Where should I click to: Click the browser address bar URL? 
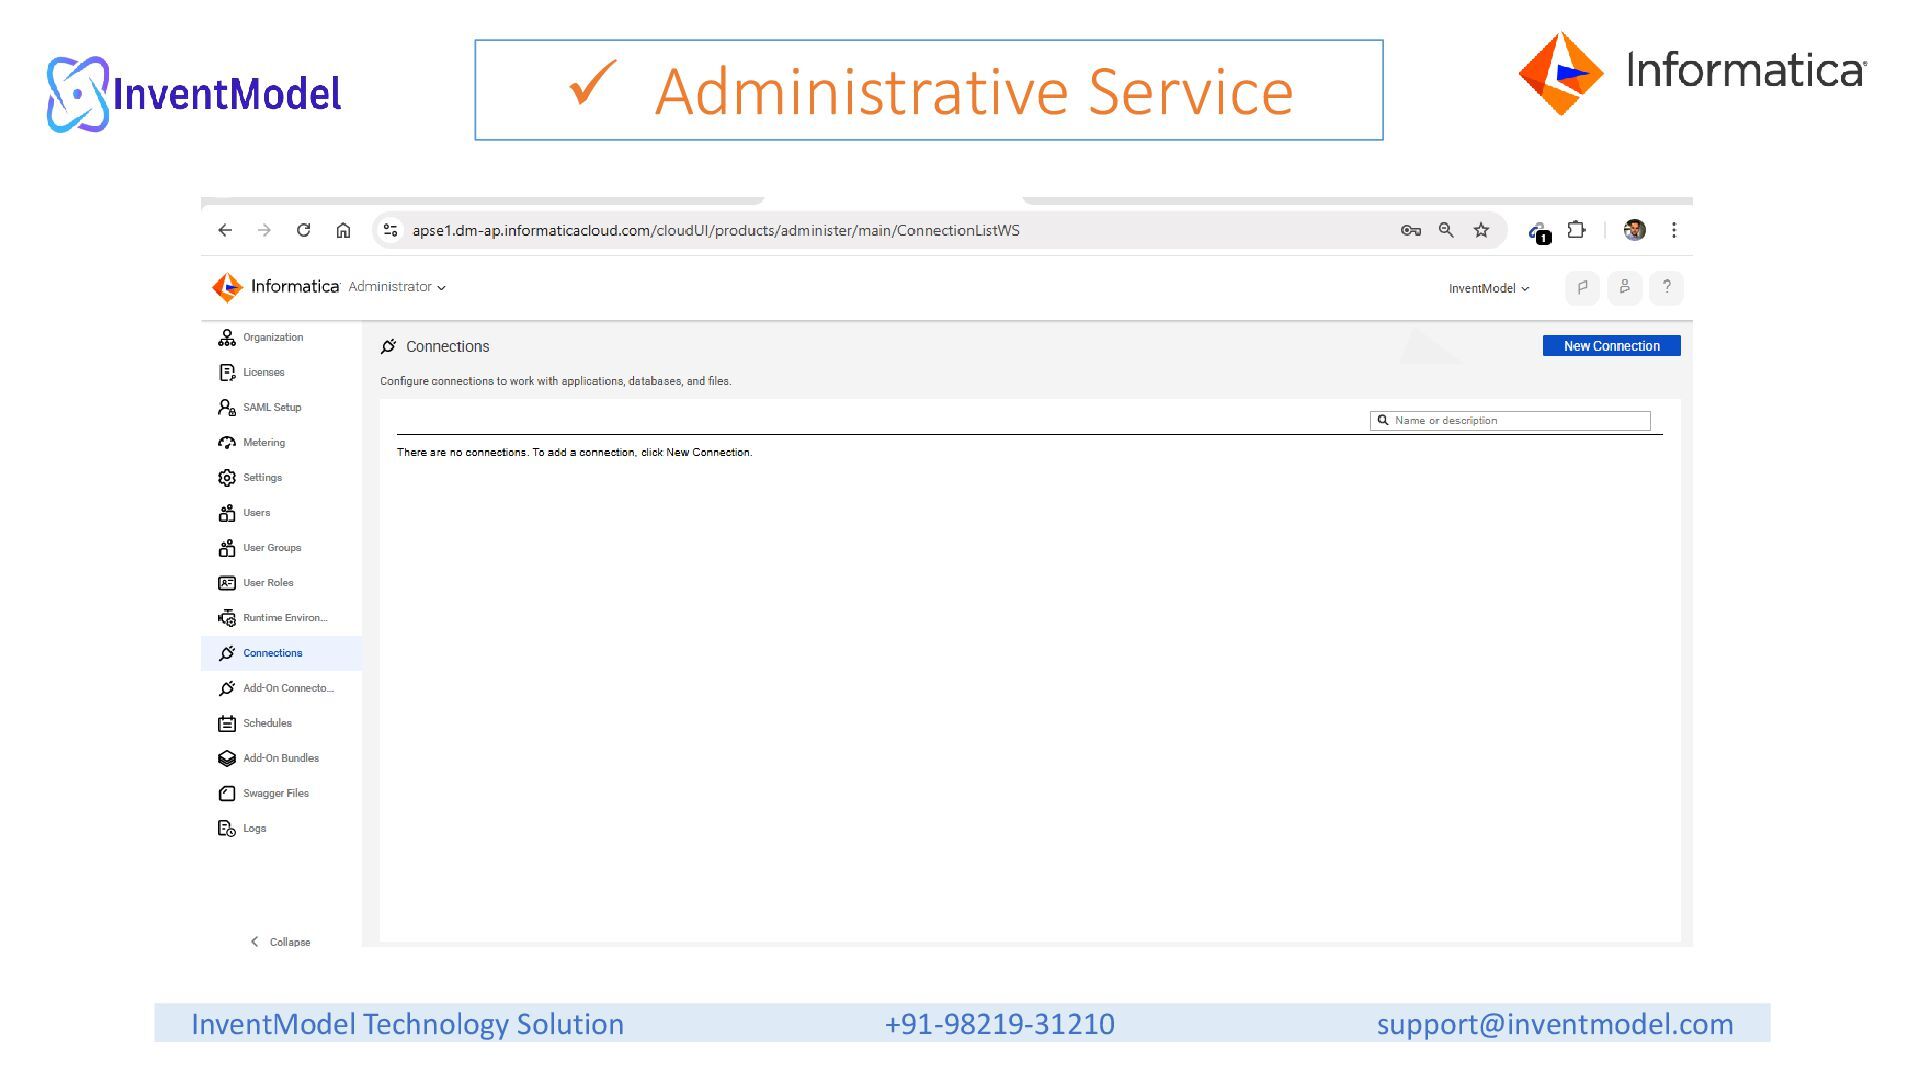[x=716, y=231]
